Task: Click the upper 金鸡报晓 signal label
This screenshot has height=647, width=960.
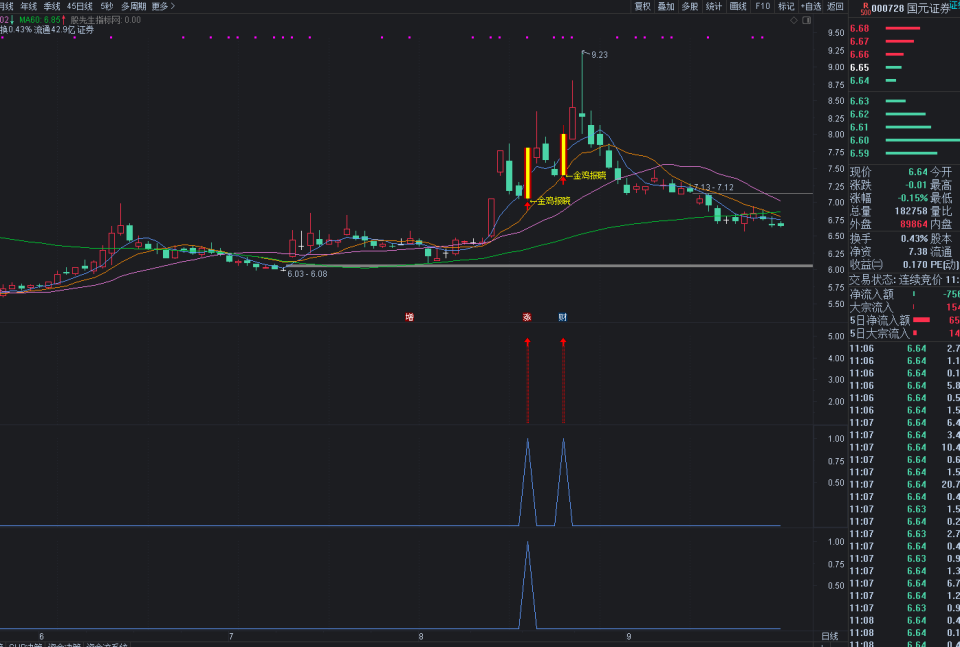Action: 589,176
